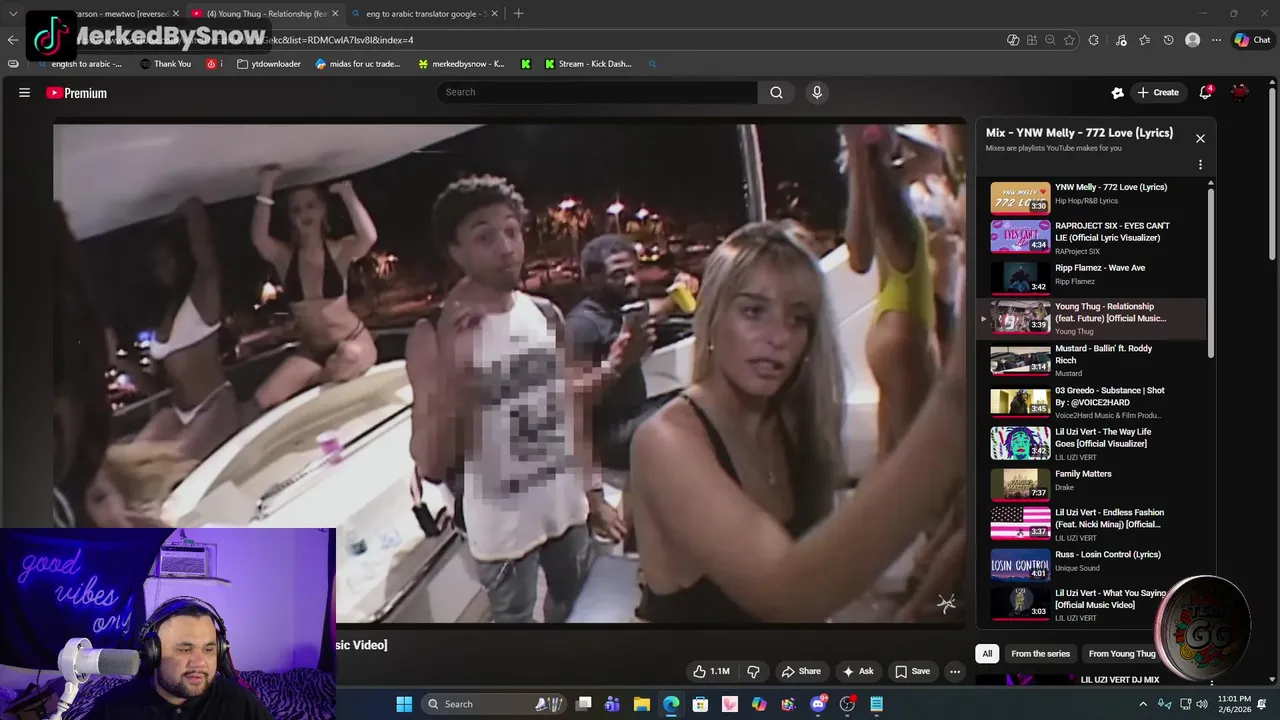Image resolution: width=1280 pixels, height=720 pixels.
Task: Click the Create button
Action: pyautogui.click(x=1158, y=92)
